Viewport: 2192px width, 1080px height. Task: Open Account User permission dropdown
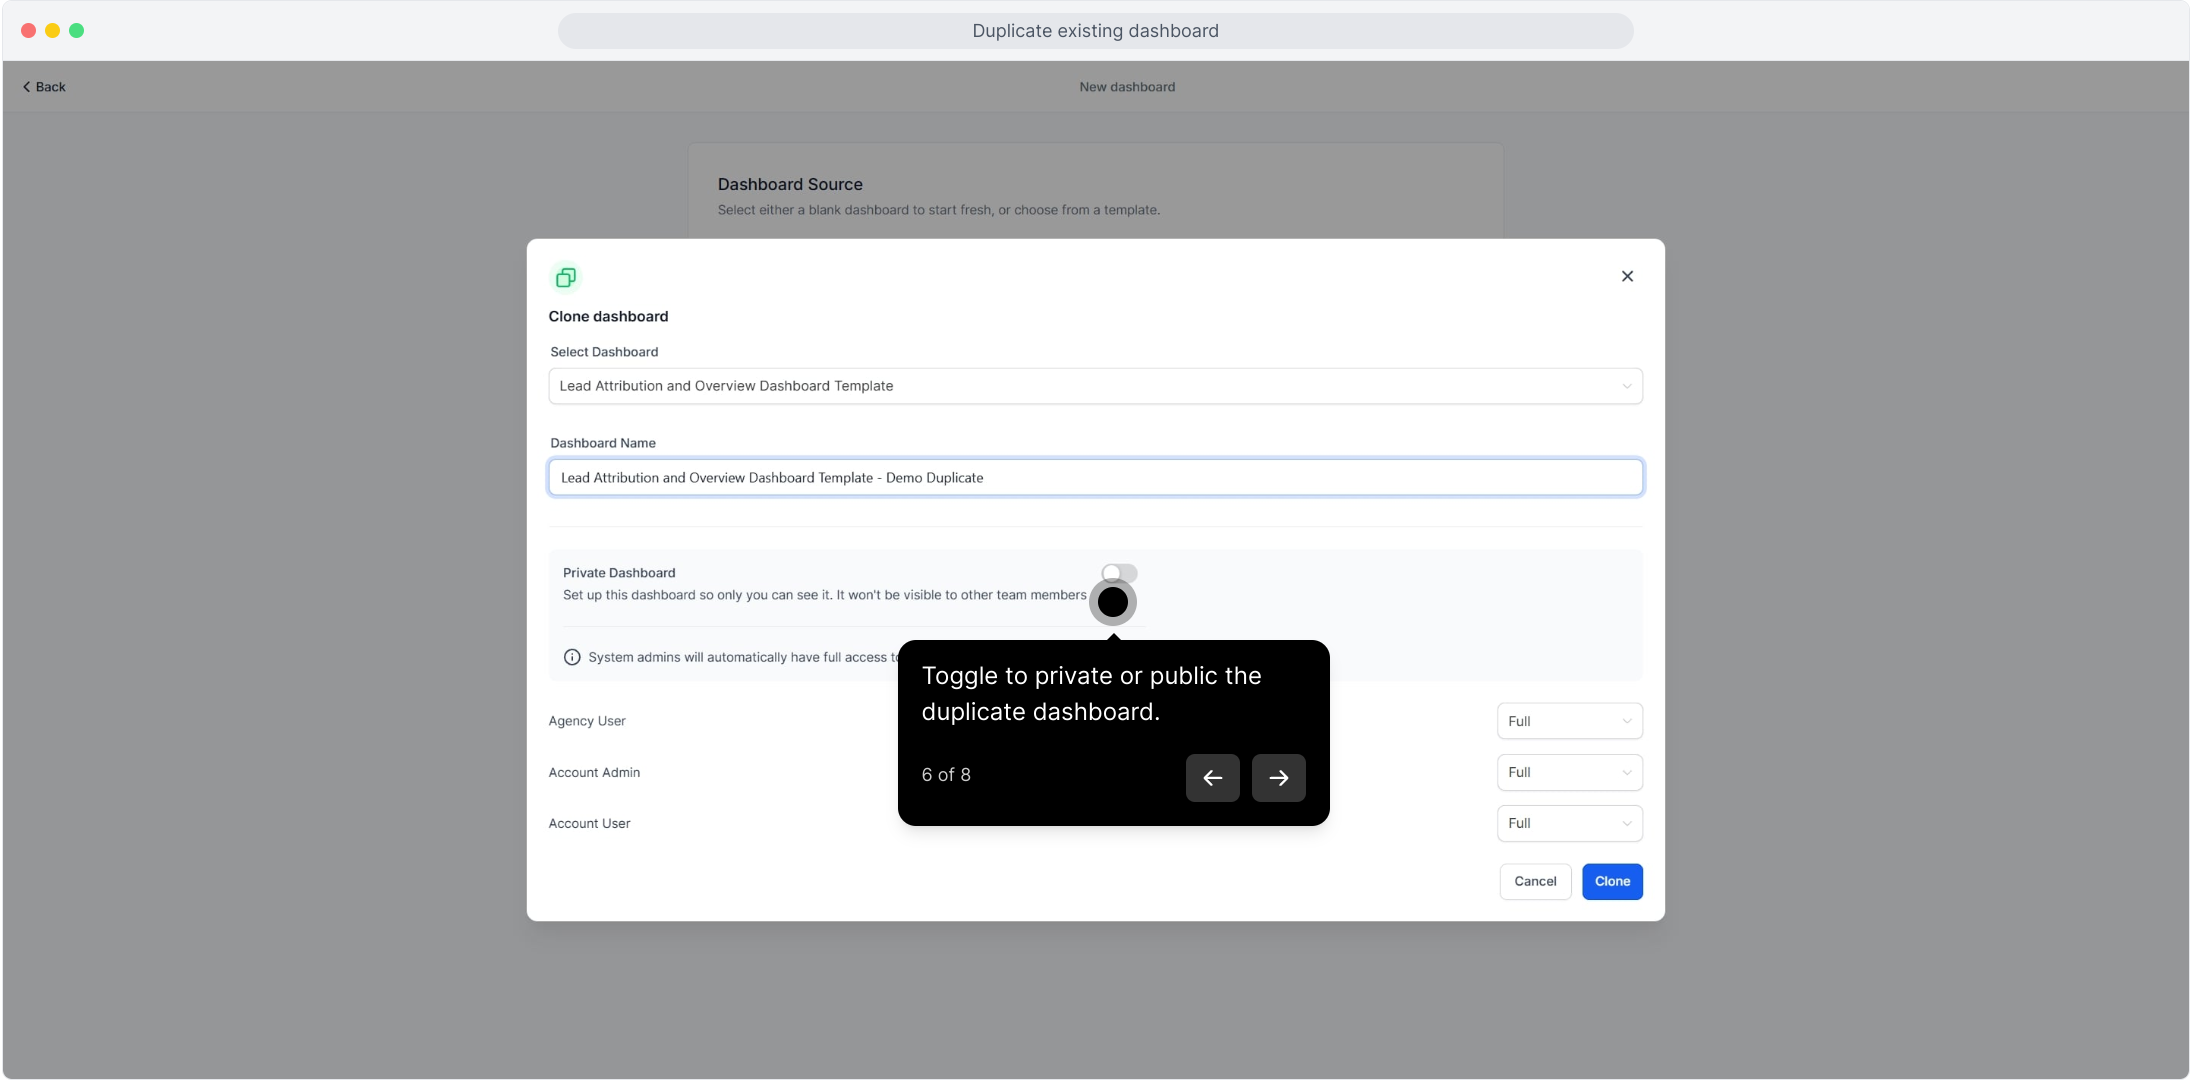[1569, 823]
